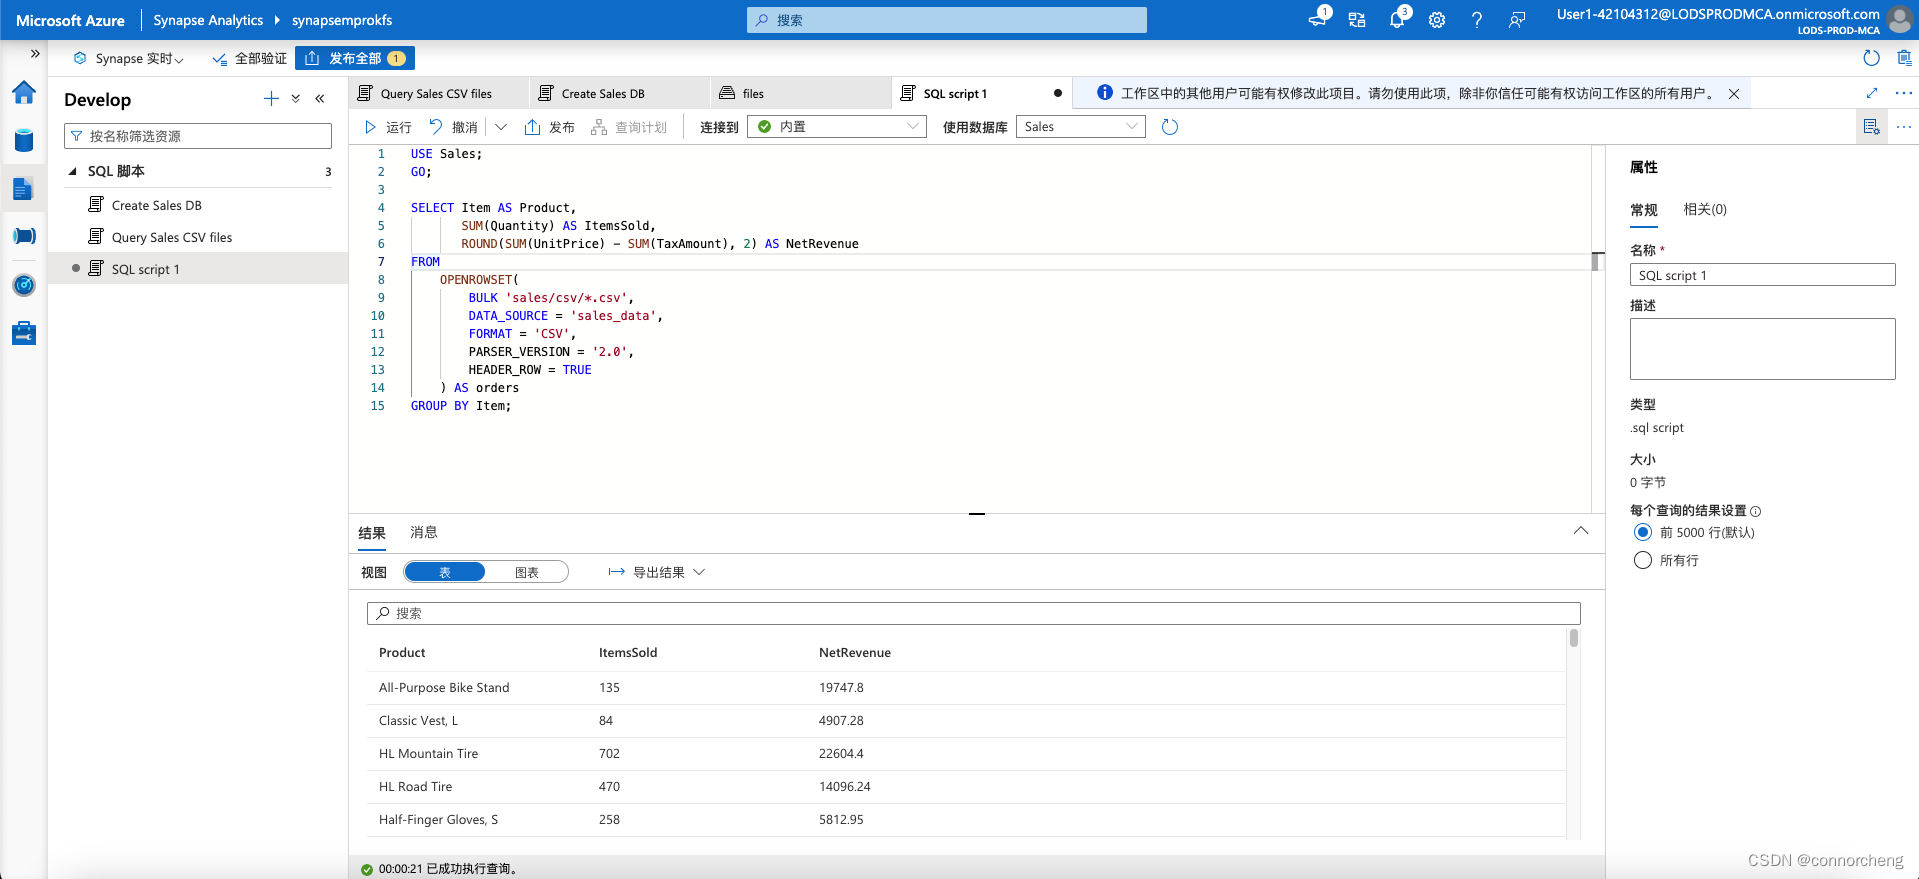Open the Manage hub toolbox icon
Screen dimensions: 1919x879
click(24, 333)
